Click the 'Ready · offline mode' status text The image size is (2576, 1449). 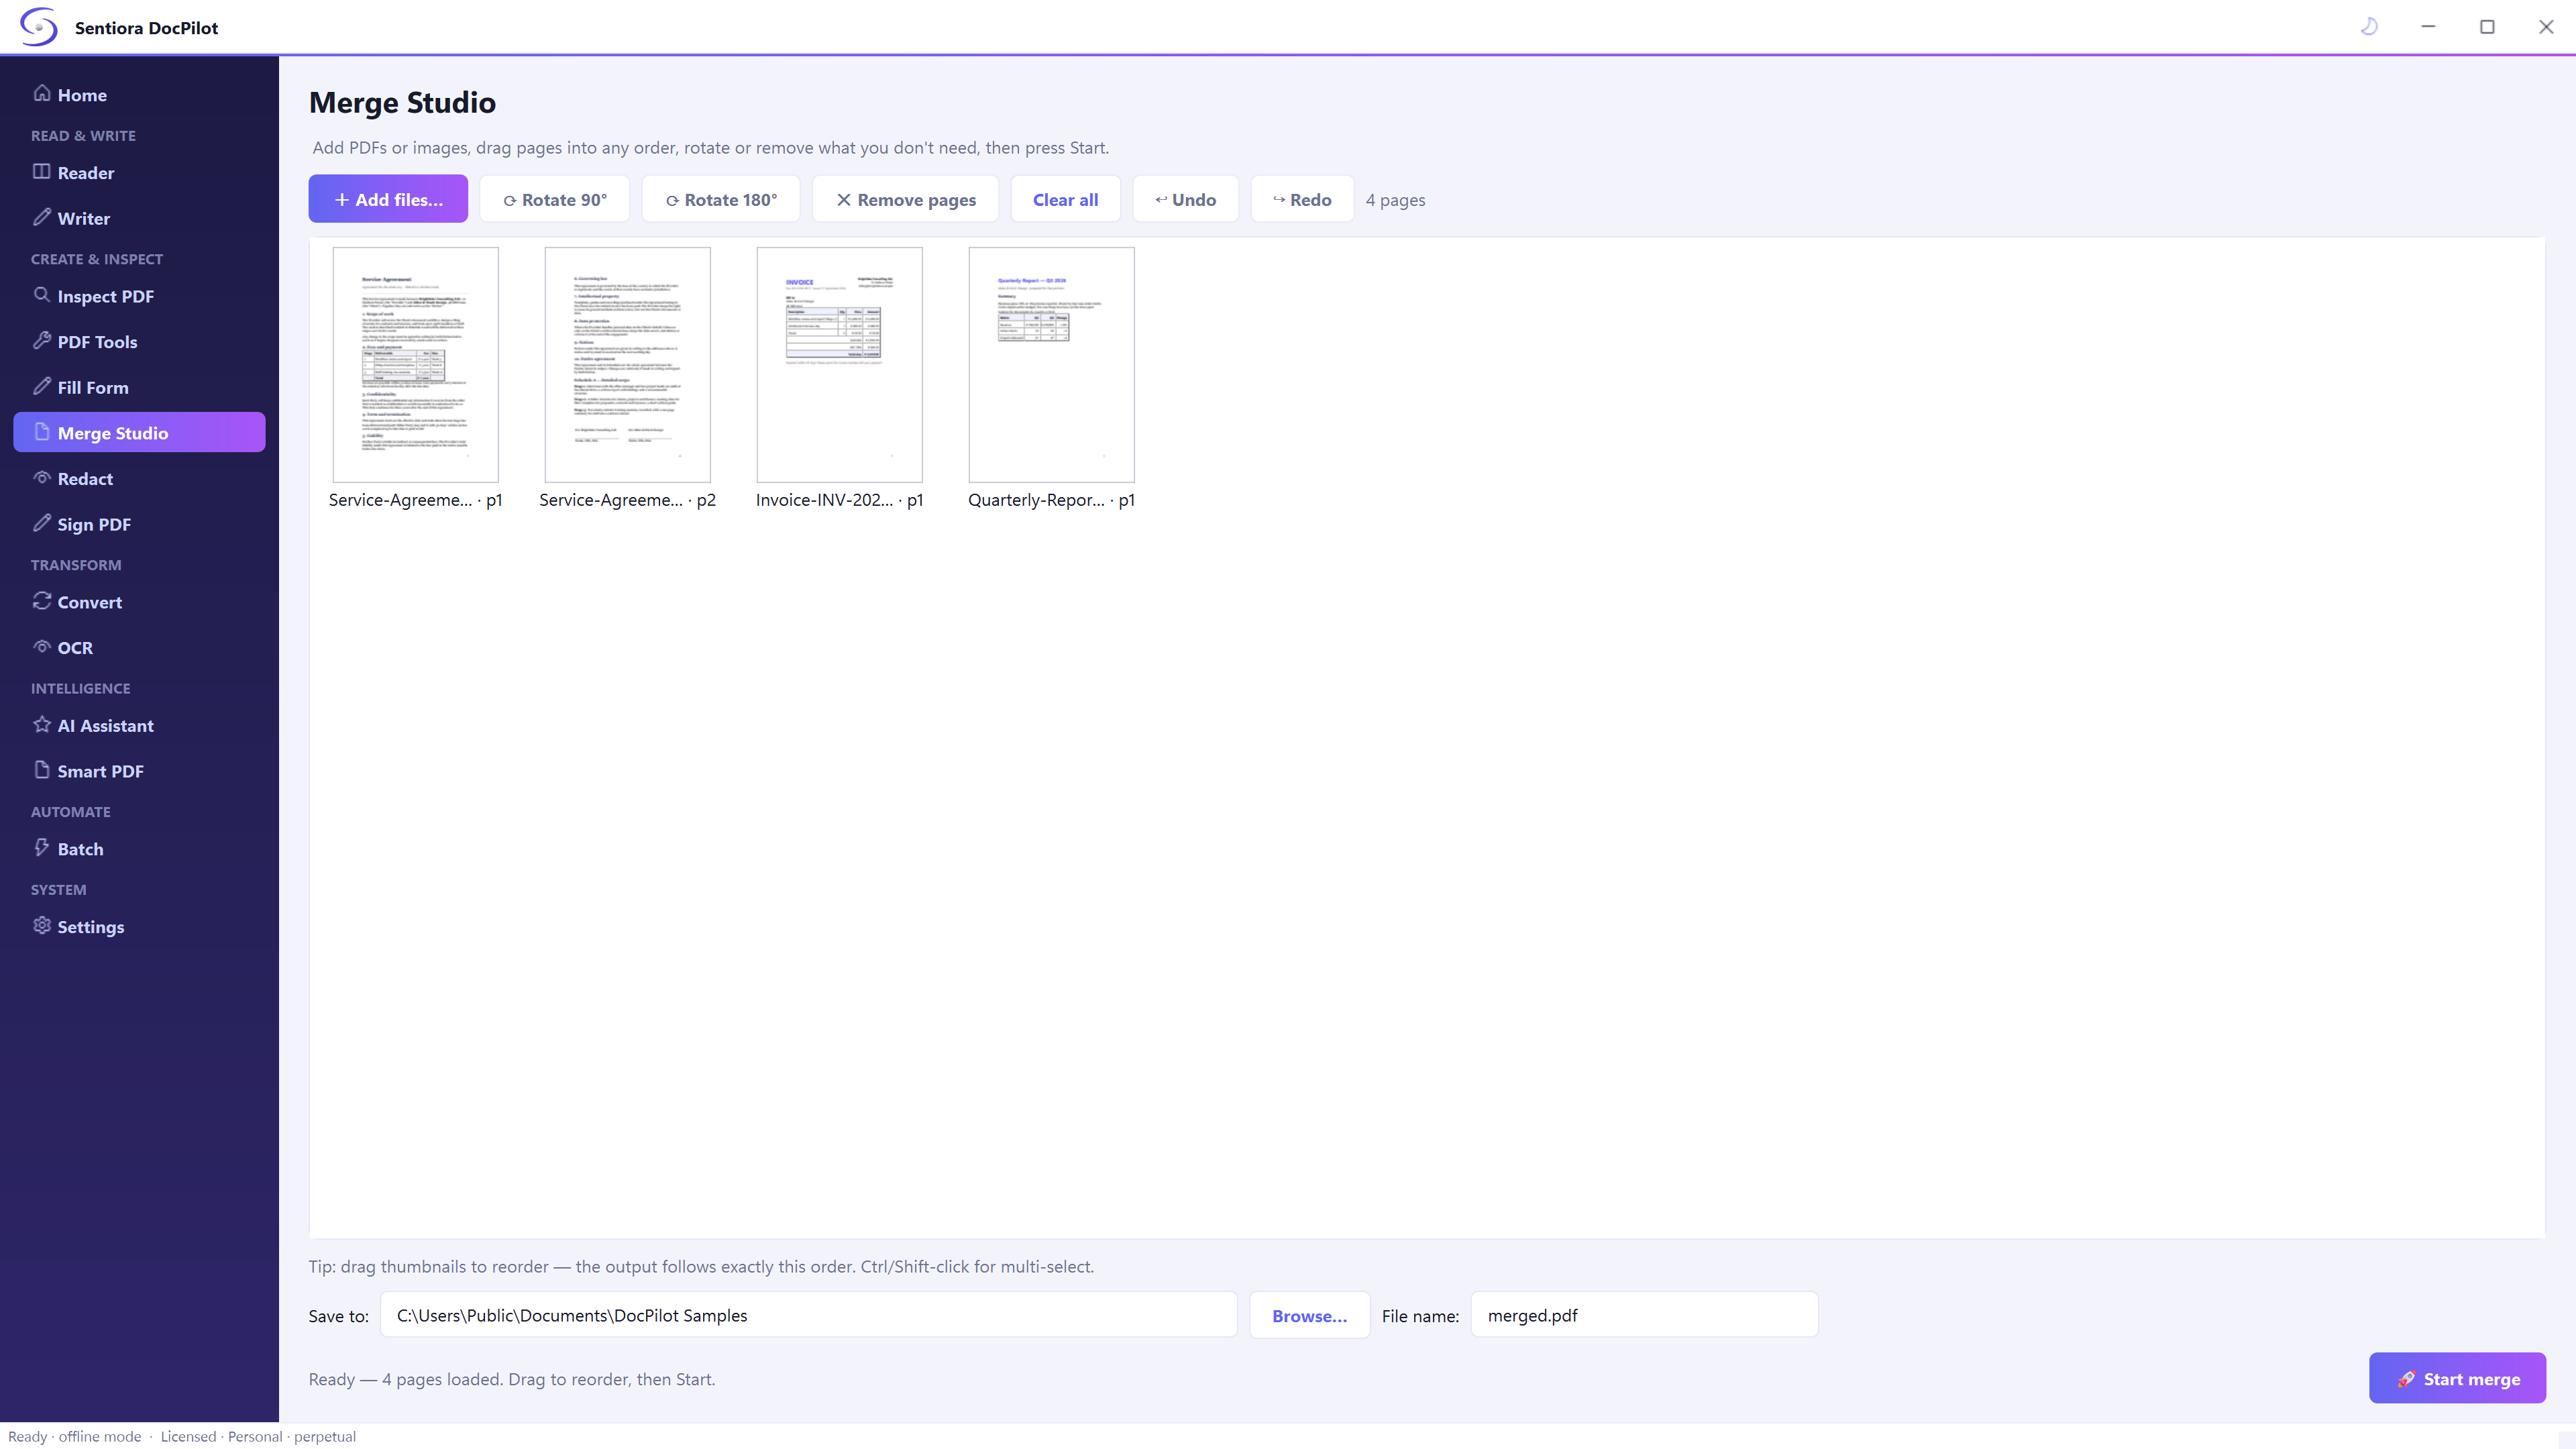(75, 1436)
